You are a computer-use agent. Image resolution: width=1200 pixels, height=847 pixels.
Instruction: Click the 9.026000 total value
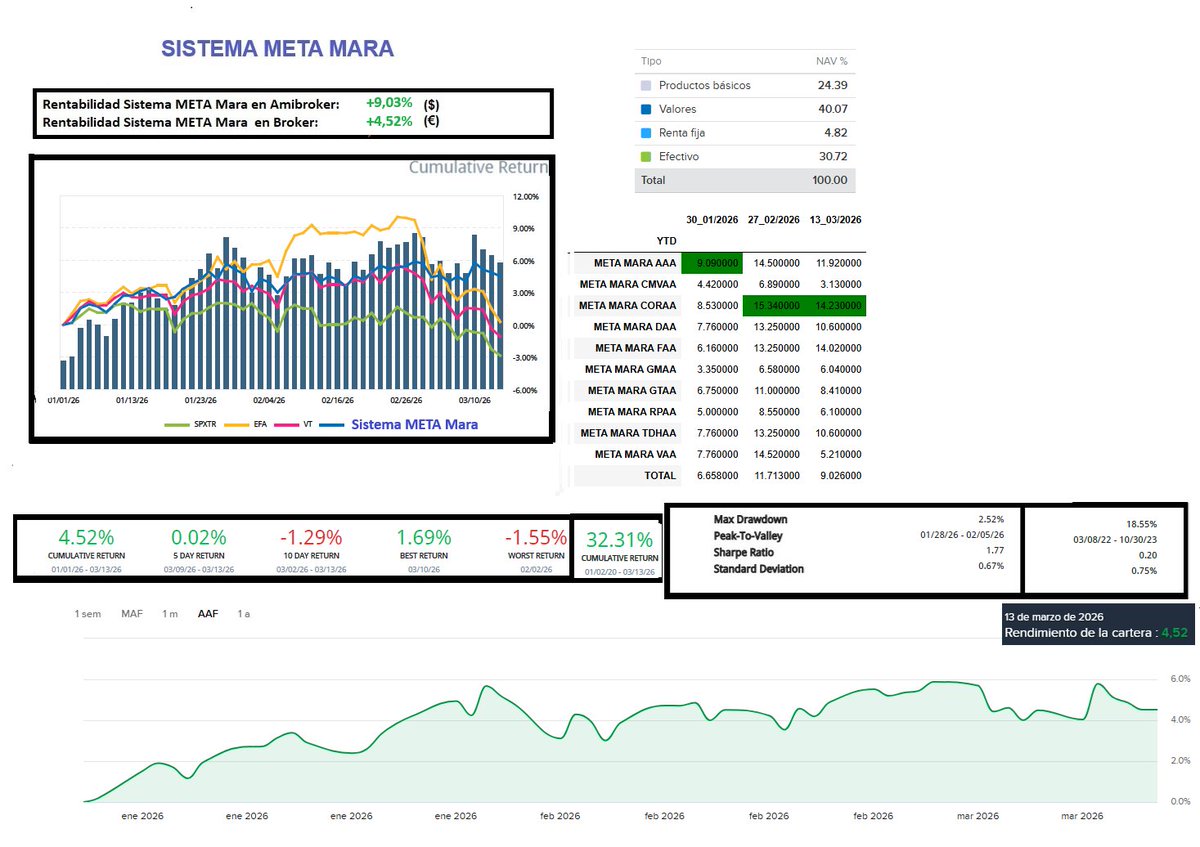coord(838,476)
